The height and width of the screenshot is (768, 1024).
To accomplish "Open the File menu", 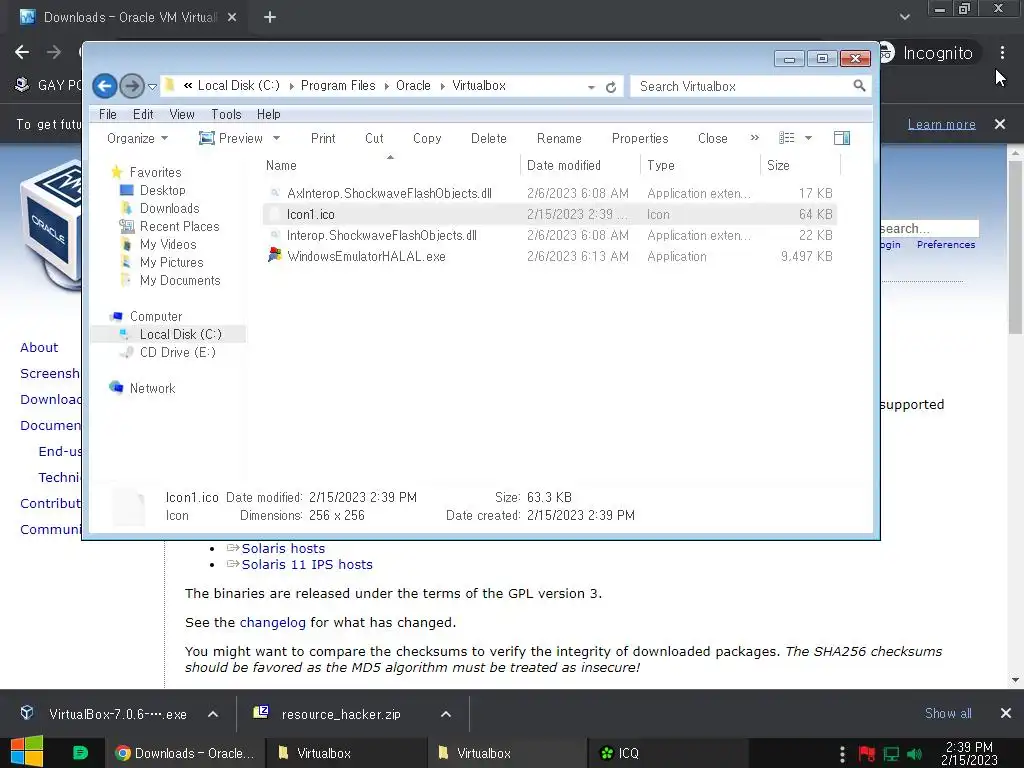I will click(x=108, y=114).
